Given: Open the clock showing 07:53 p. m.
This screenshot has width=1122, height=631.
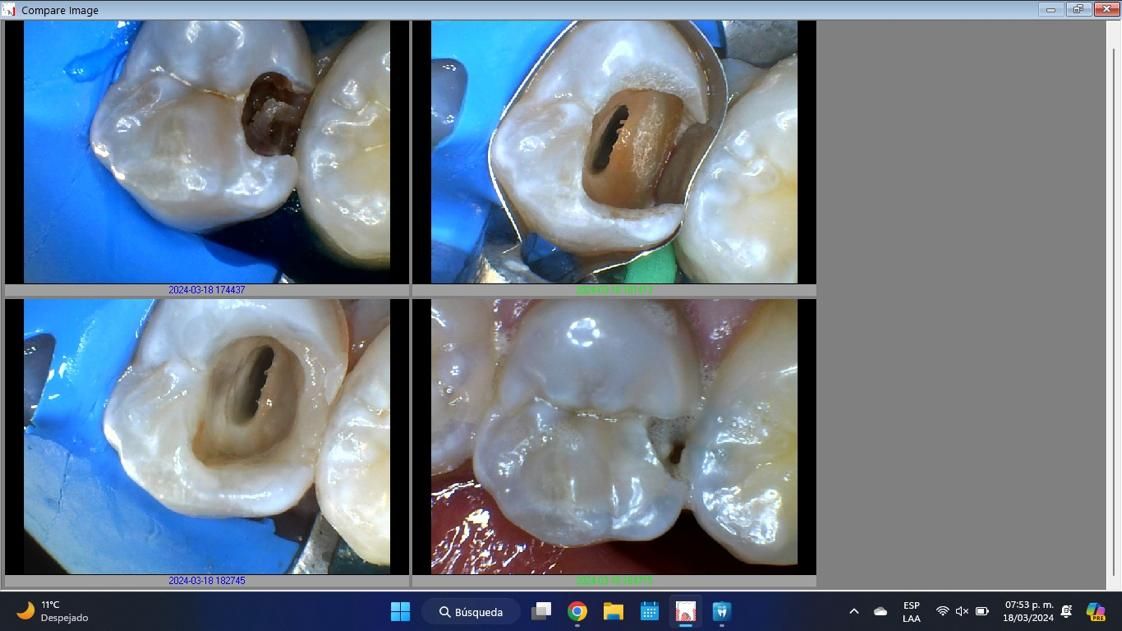Looking at the screenshot, I should point(1028,611).
